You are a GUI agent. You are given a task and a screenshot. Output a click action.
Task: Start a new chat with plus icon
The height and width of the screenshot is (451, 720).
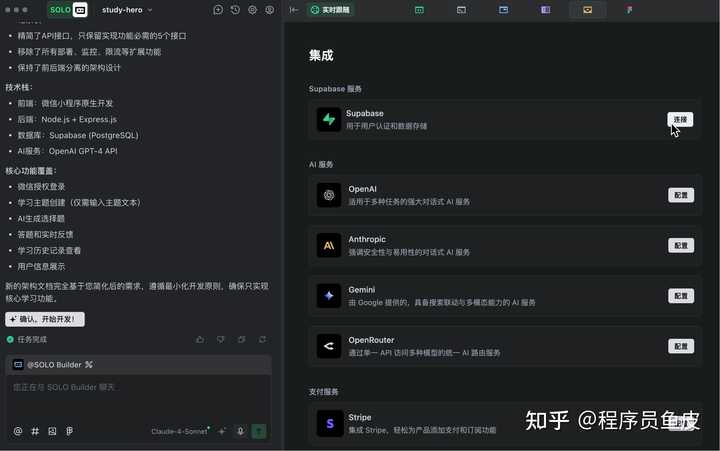tap(218, 10)
